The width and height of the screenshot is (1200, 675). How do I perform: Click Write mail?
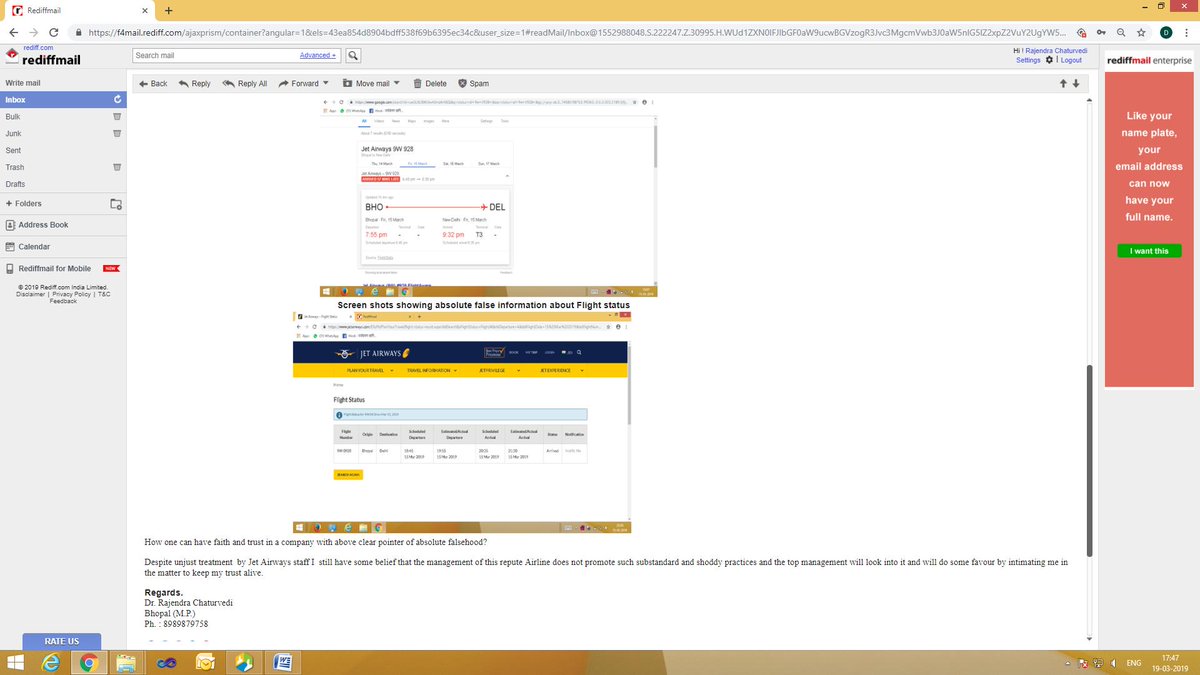(23, 83)
